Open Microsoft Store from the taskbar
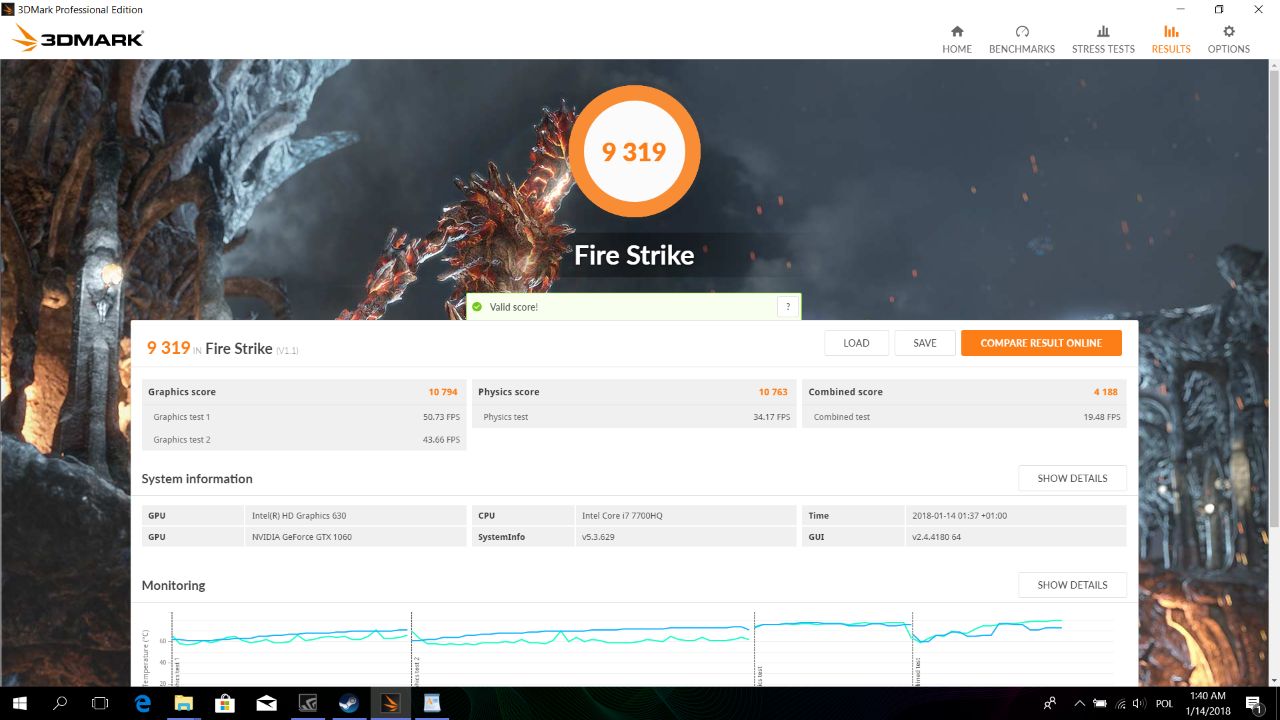 click(225, 703)
